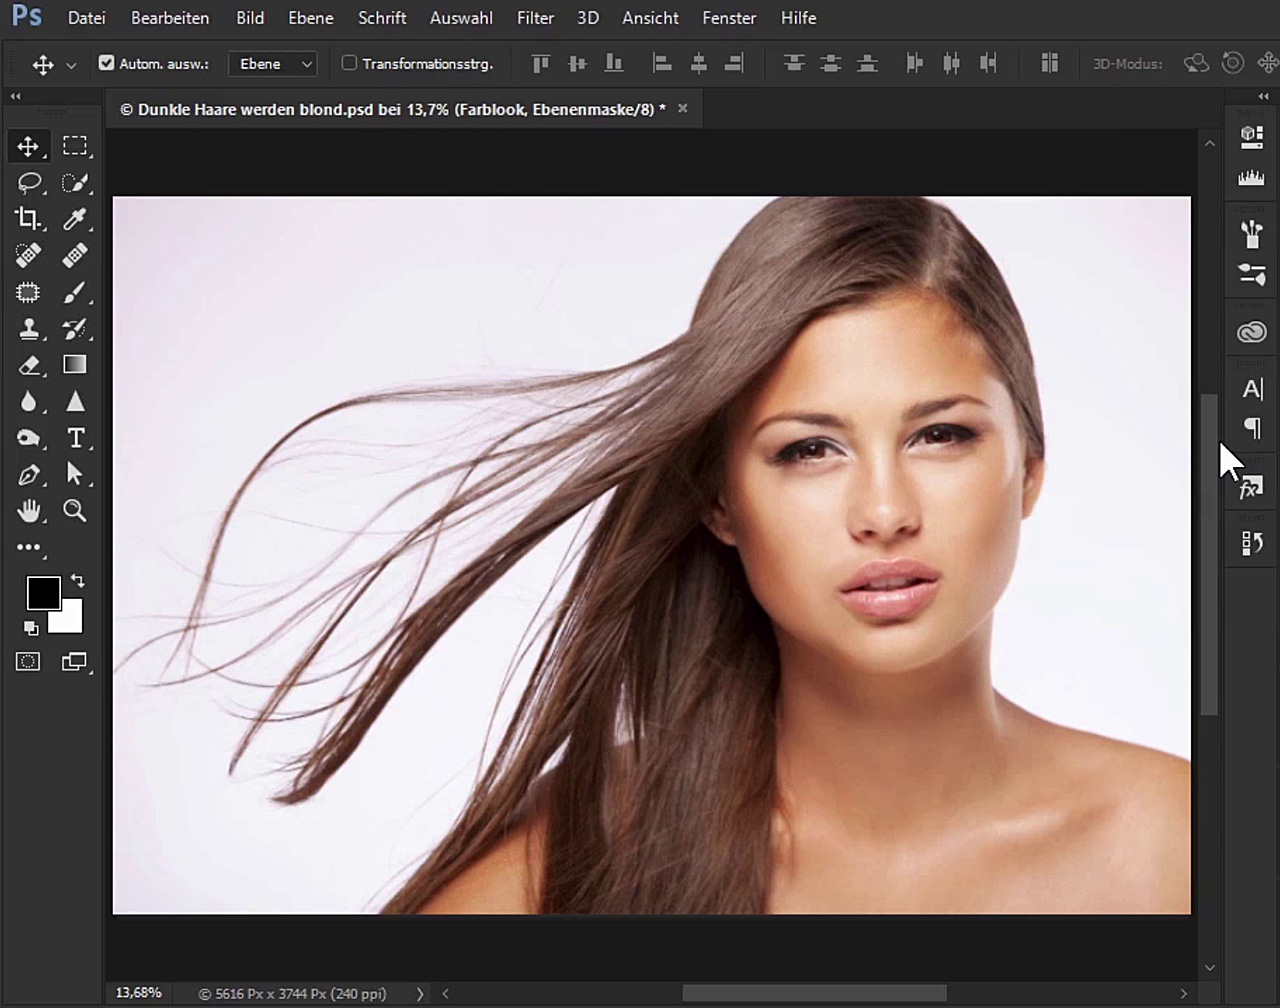Open the Ebene auto-select dropdown

point(273,64)
